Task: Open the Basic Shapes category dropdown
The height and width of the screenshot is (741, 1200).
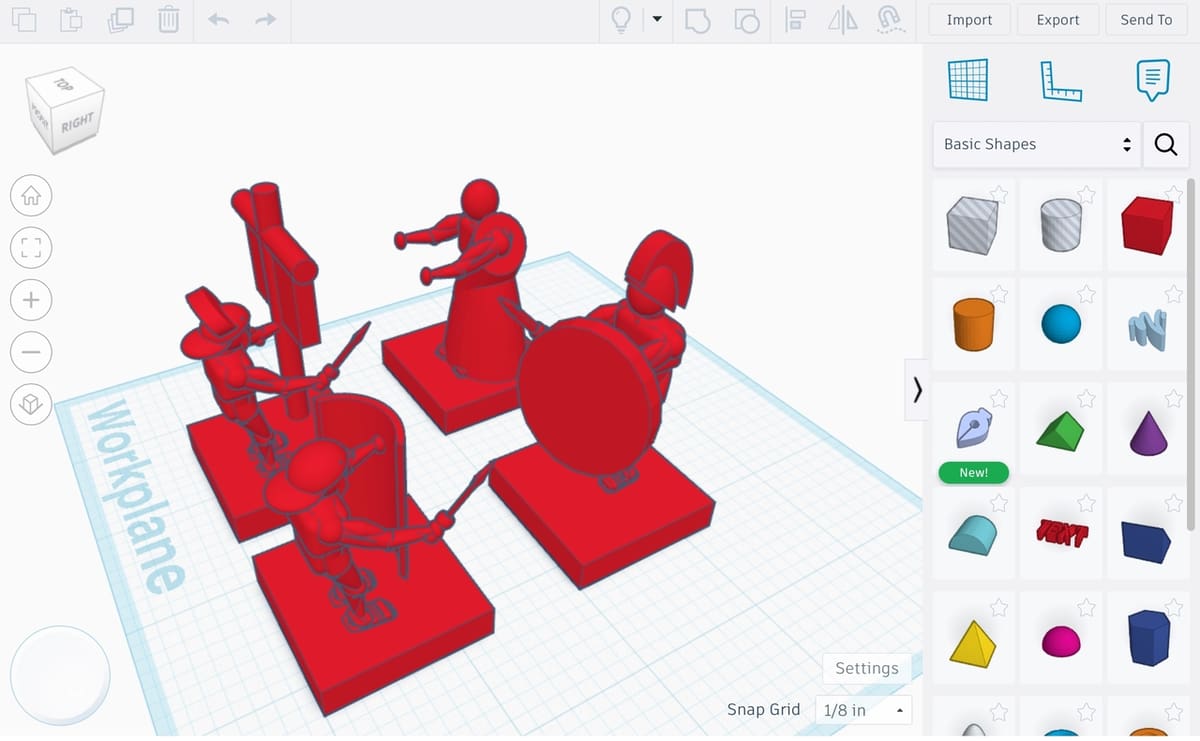Action: point(1036,144)
